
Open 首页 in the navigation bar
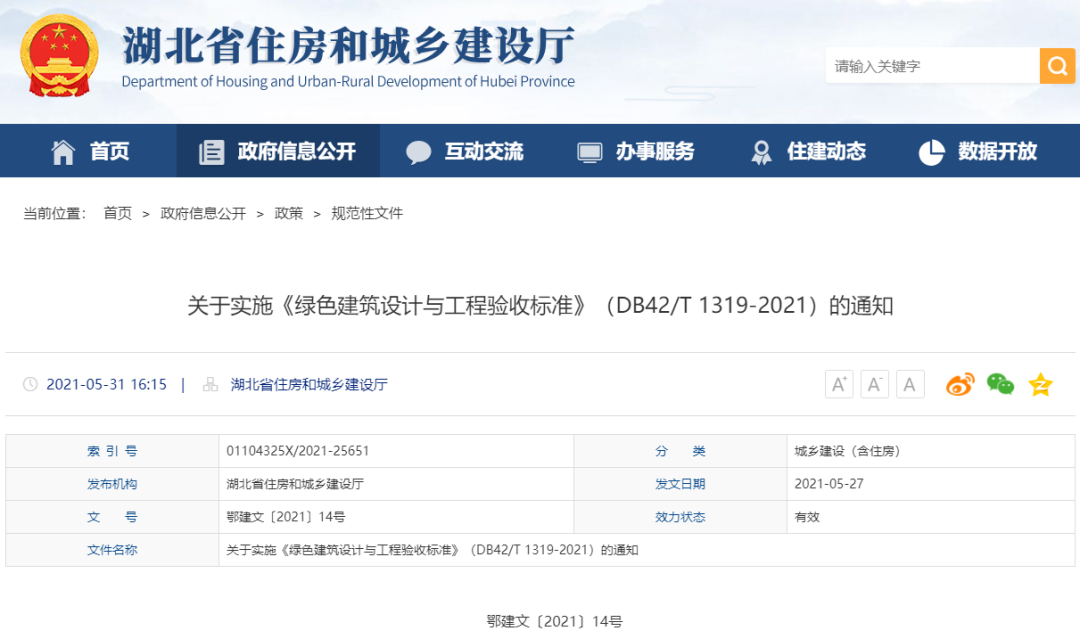90,151
